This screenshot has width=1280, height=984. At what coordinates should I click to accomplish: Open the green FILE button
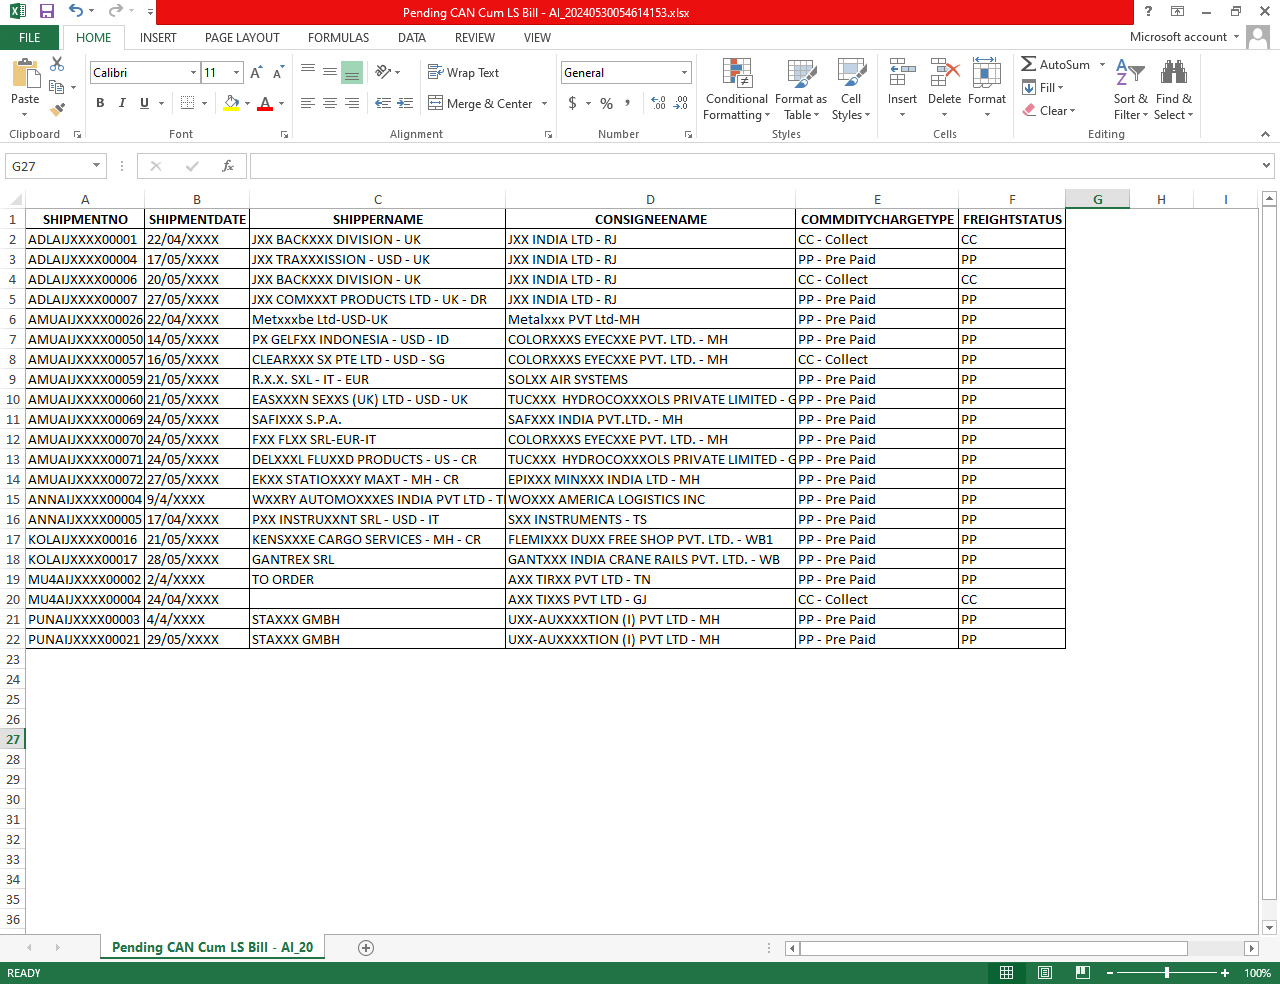click(x=30, y=38)
